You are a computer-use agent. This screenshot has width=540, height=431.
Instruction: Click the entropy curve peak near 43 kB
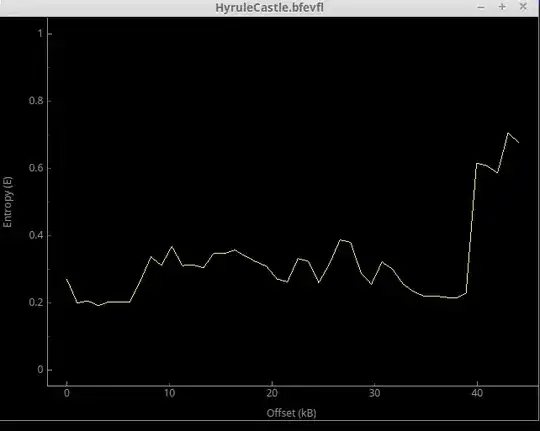click(x=508, y=133)
